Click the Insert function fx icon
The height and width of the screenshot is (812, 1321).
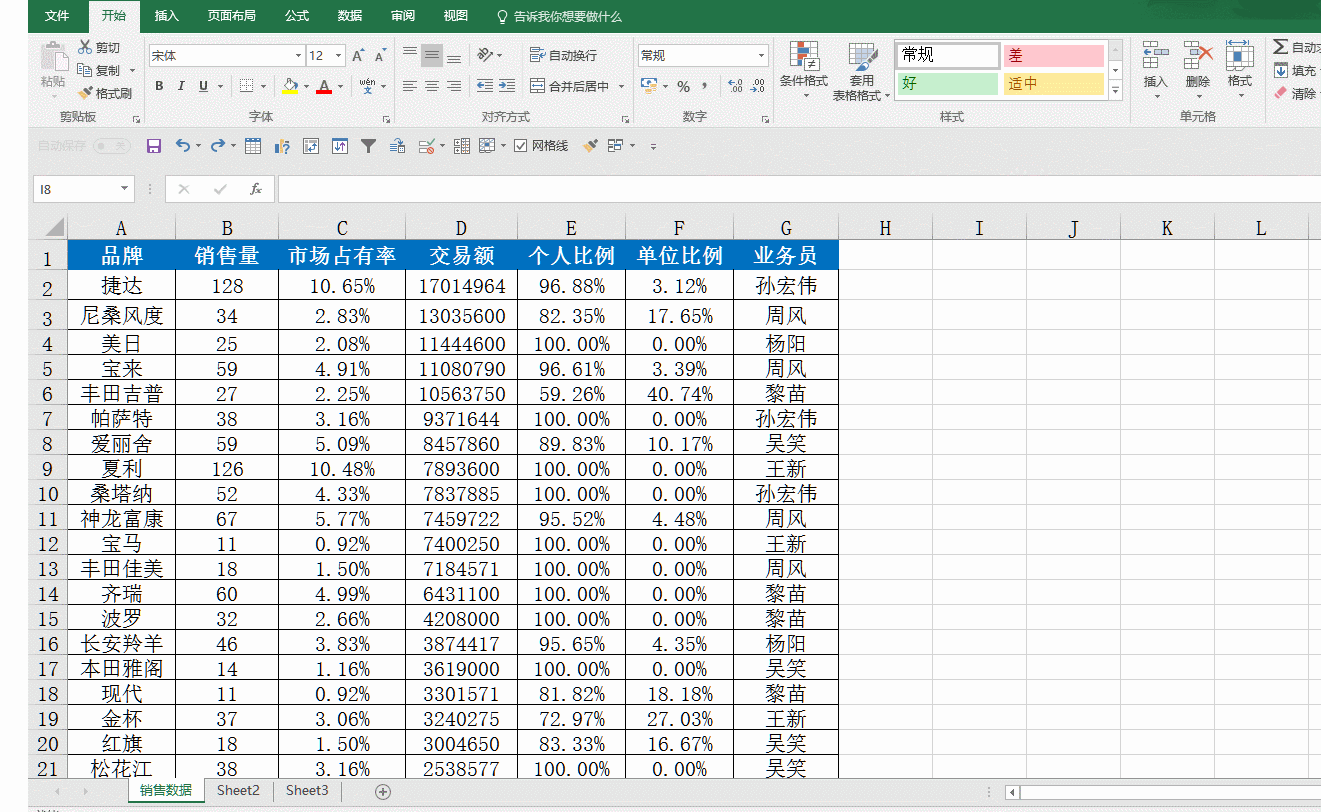[x=256, y=189]
